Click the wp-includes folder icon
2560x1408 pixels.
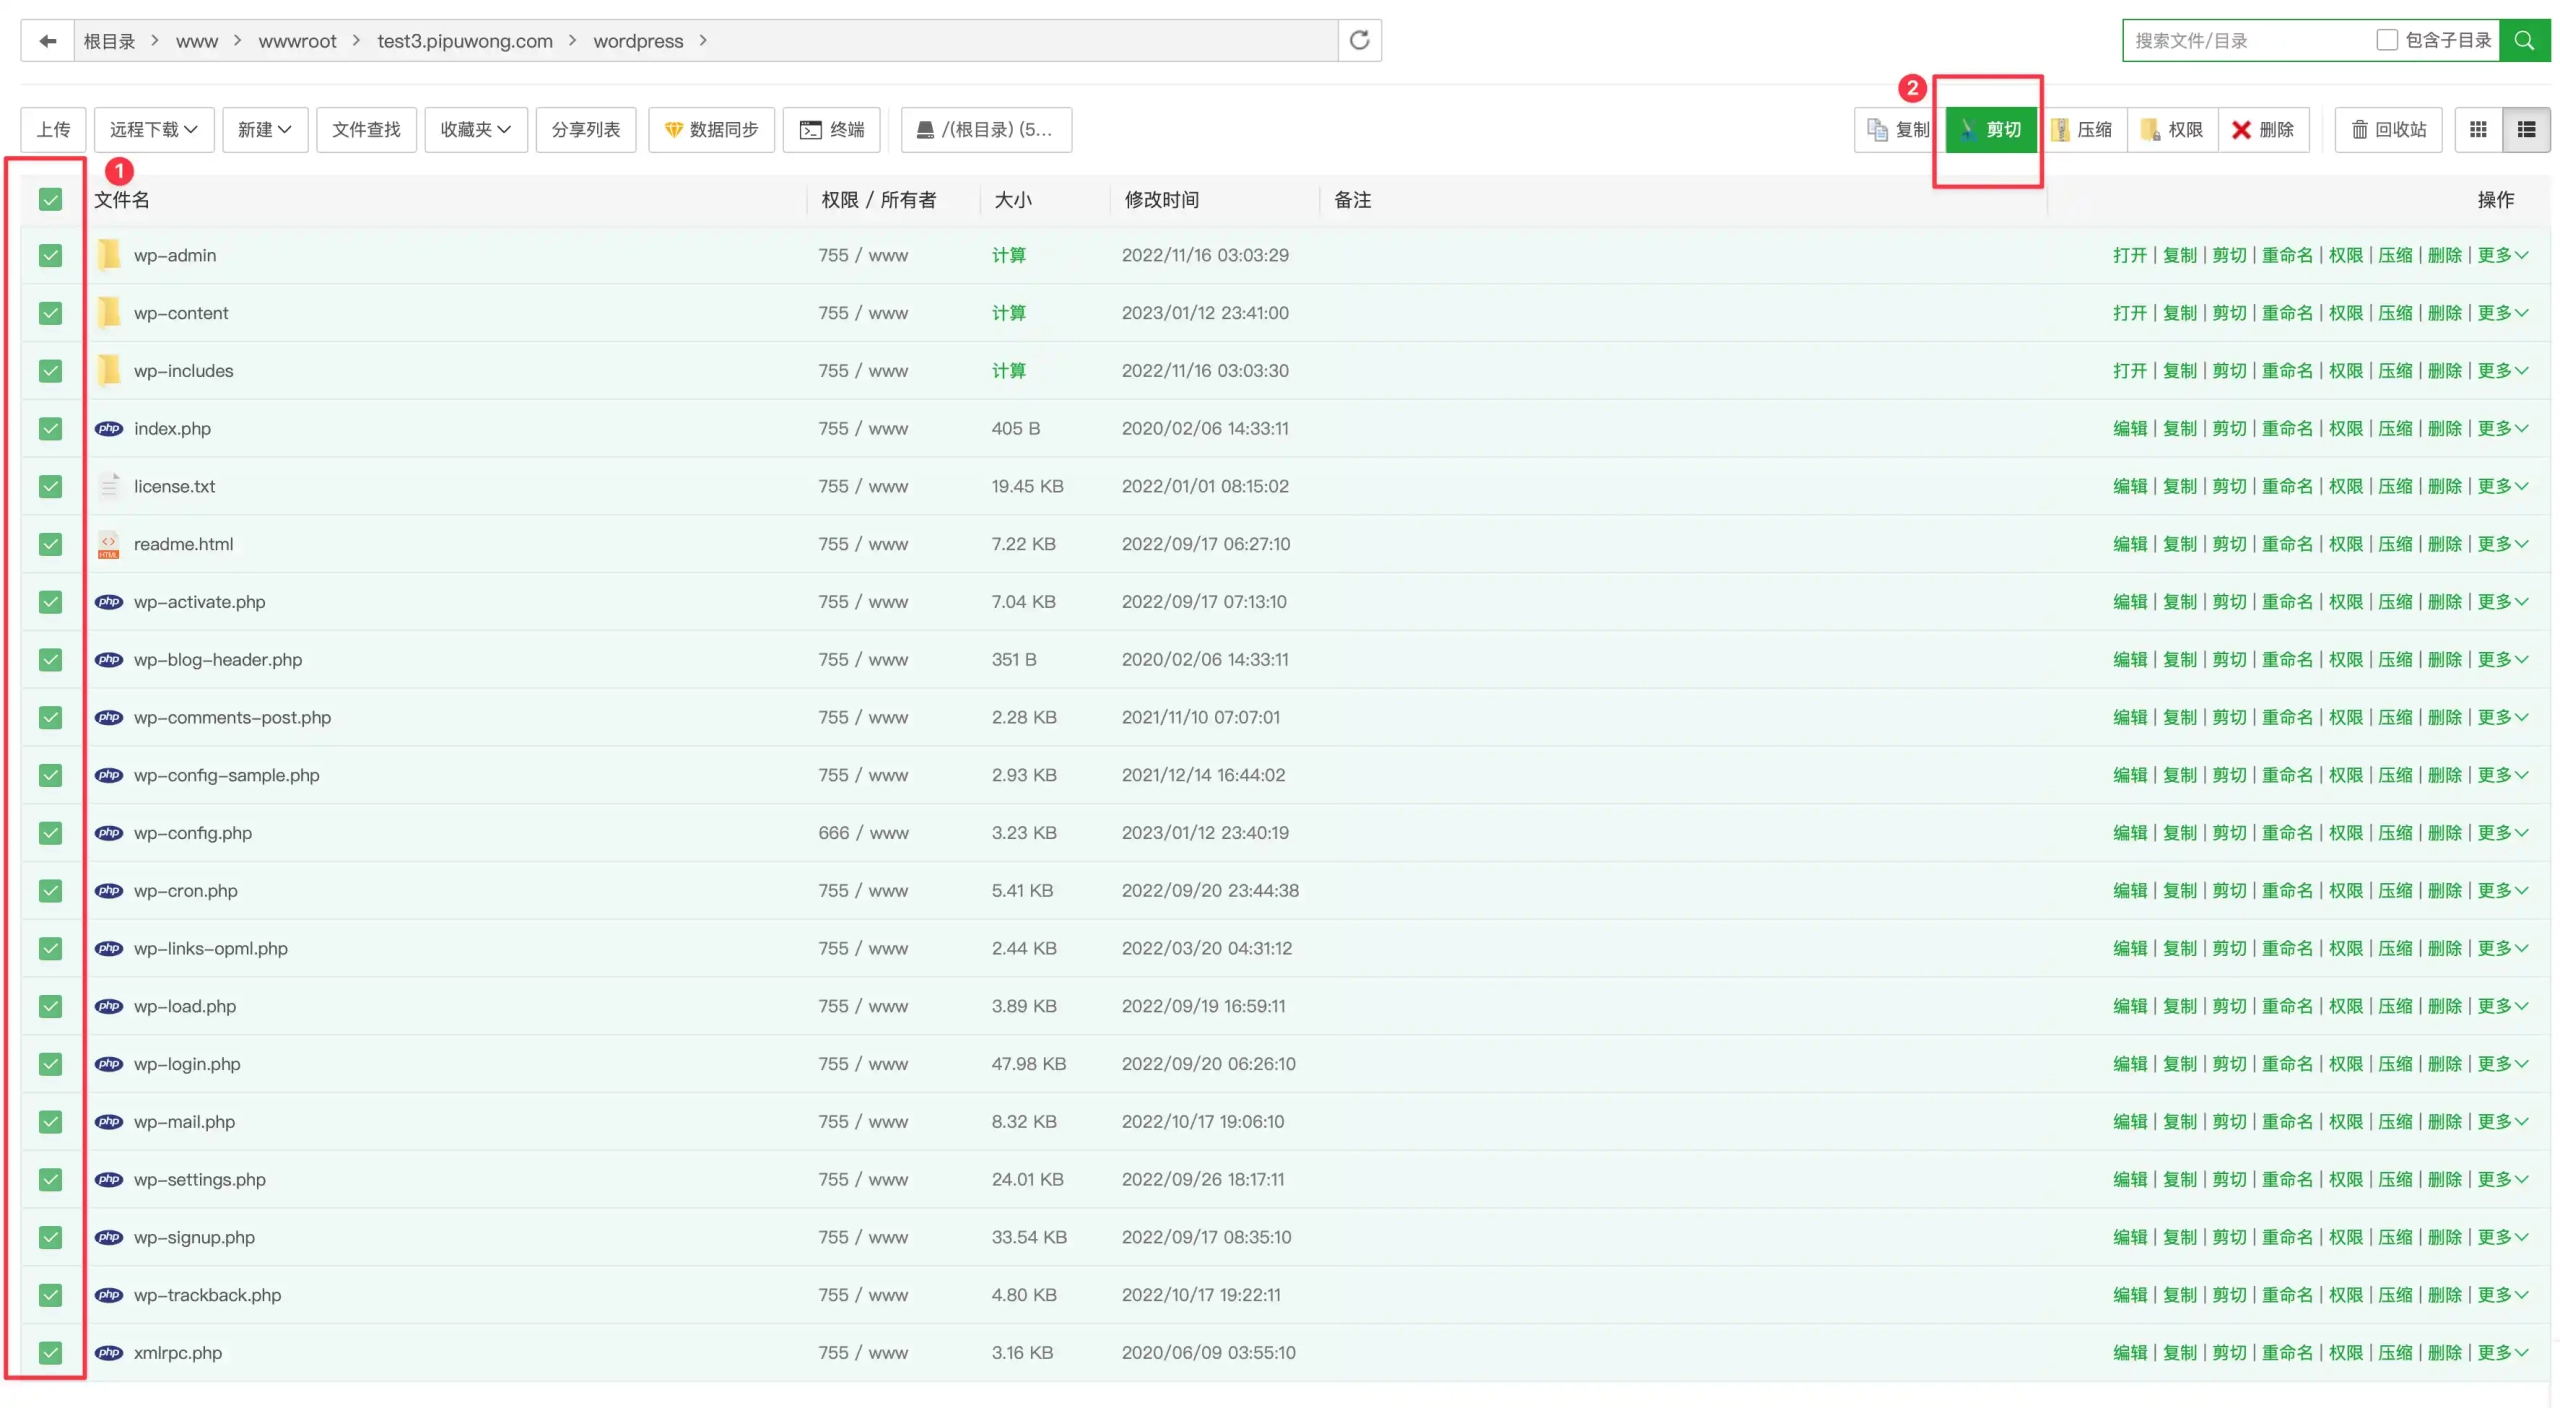click(x=108, y=371)
